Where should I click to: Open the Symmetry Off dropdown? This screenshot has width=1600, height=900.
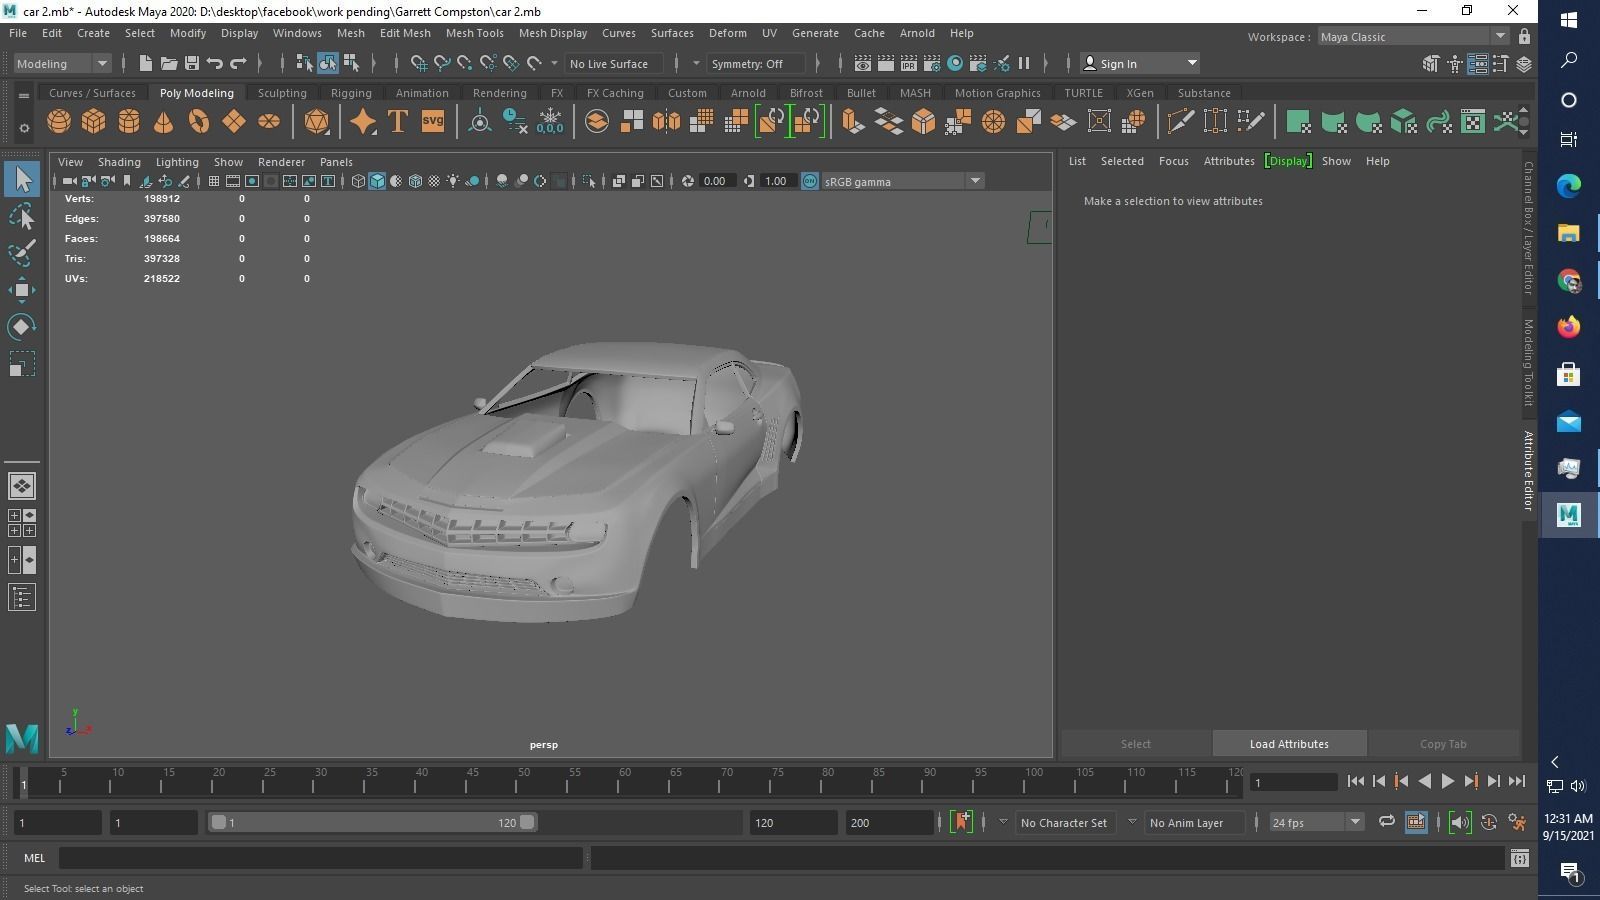[x=756, y=63]
